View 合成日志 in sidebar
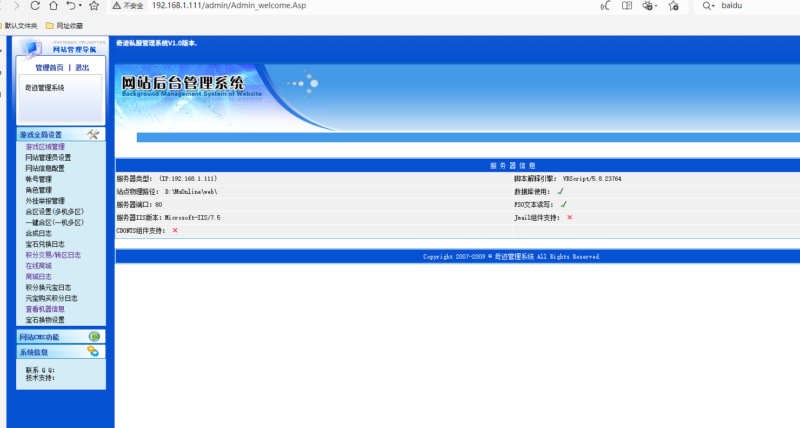Screen dimensions: 800x428 coord(39,233)
